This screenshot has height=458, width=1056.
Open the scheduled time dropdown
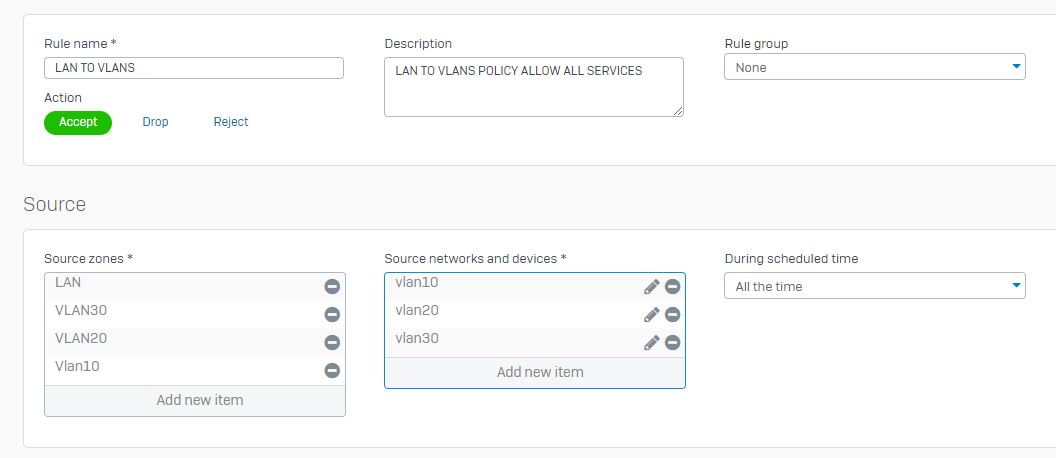[x=875, y=286]
